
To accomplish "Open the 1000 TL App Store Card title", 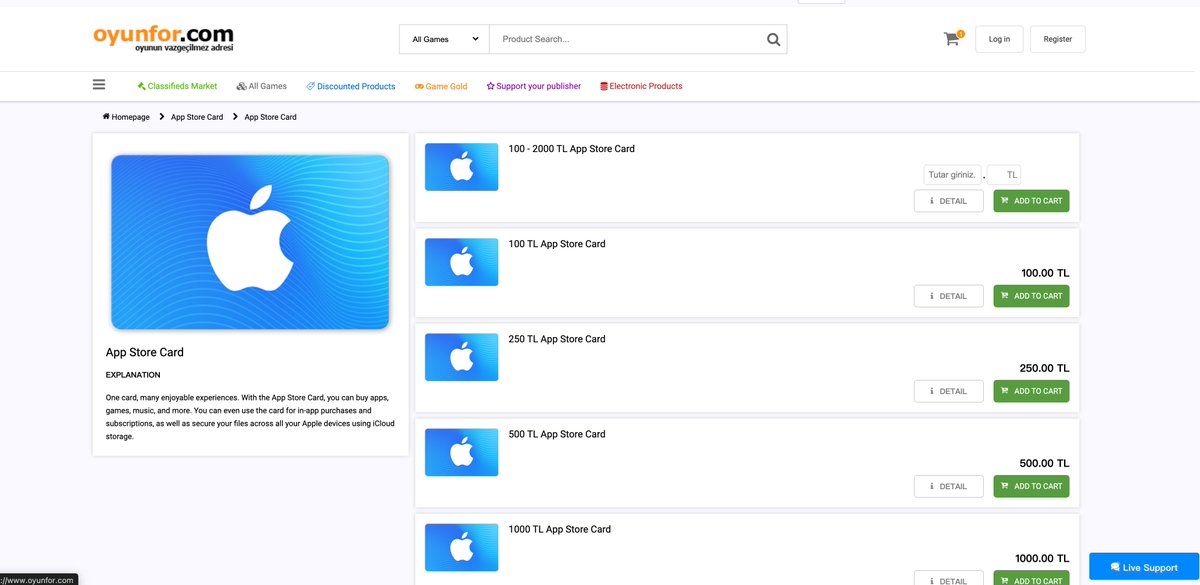I will coord(559,529).
